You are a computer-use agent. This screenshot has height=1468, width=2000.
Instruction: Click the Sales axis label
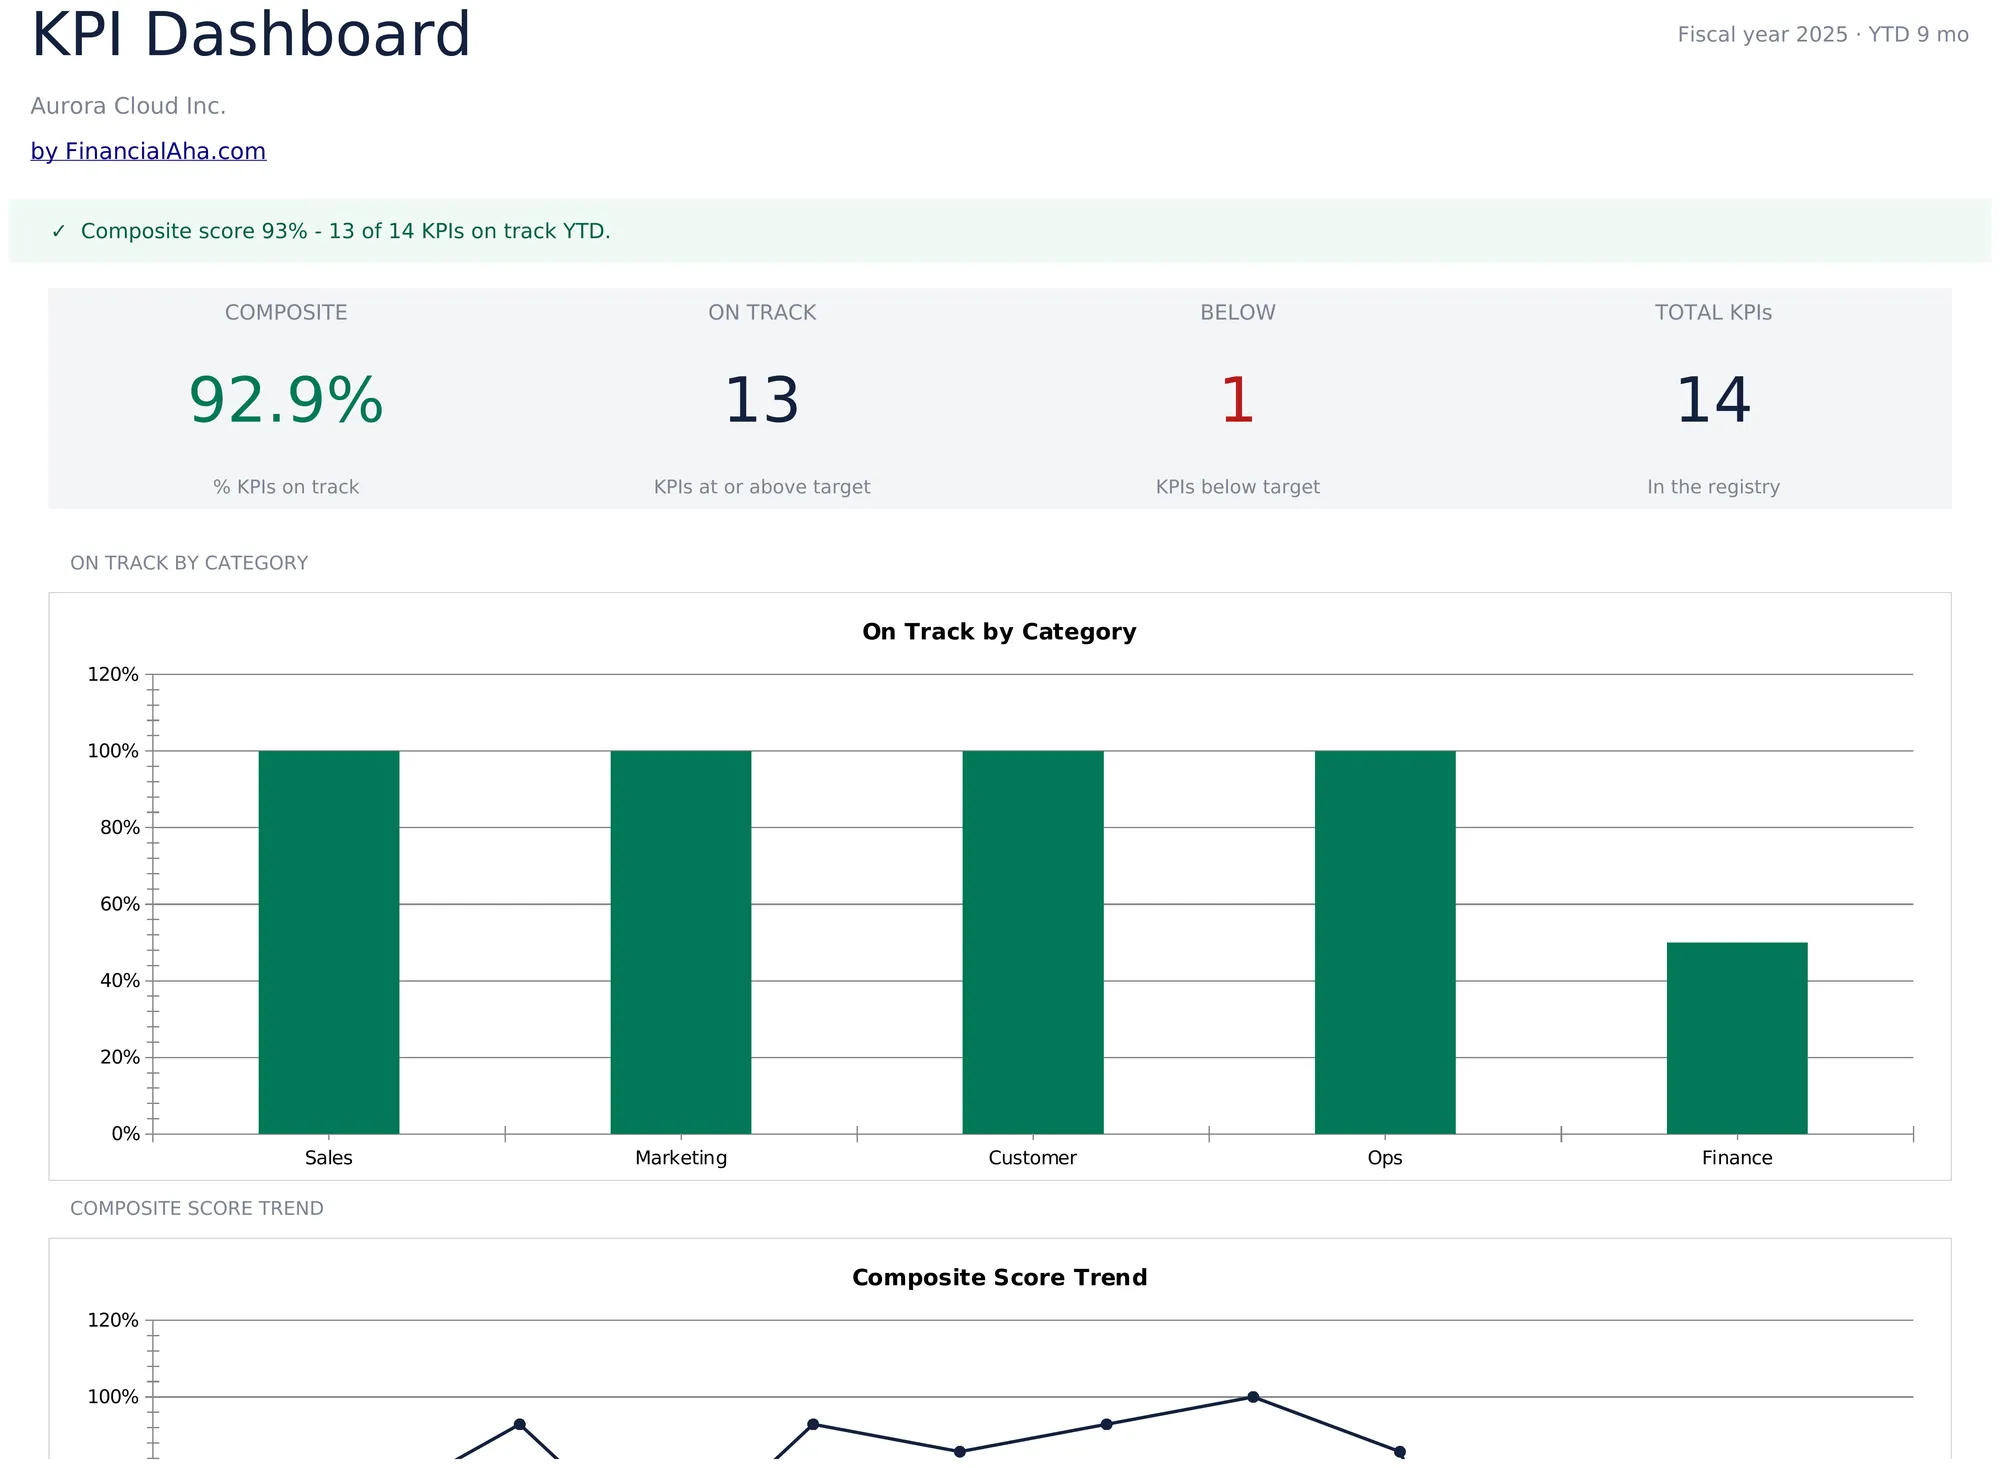click(329, 1158)
